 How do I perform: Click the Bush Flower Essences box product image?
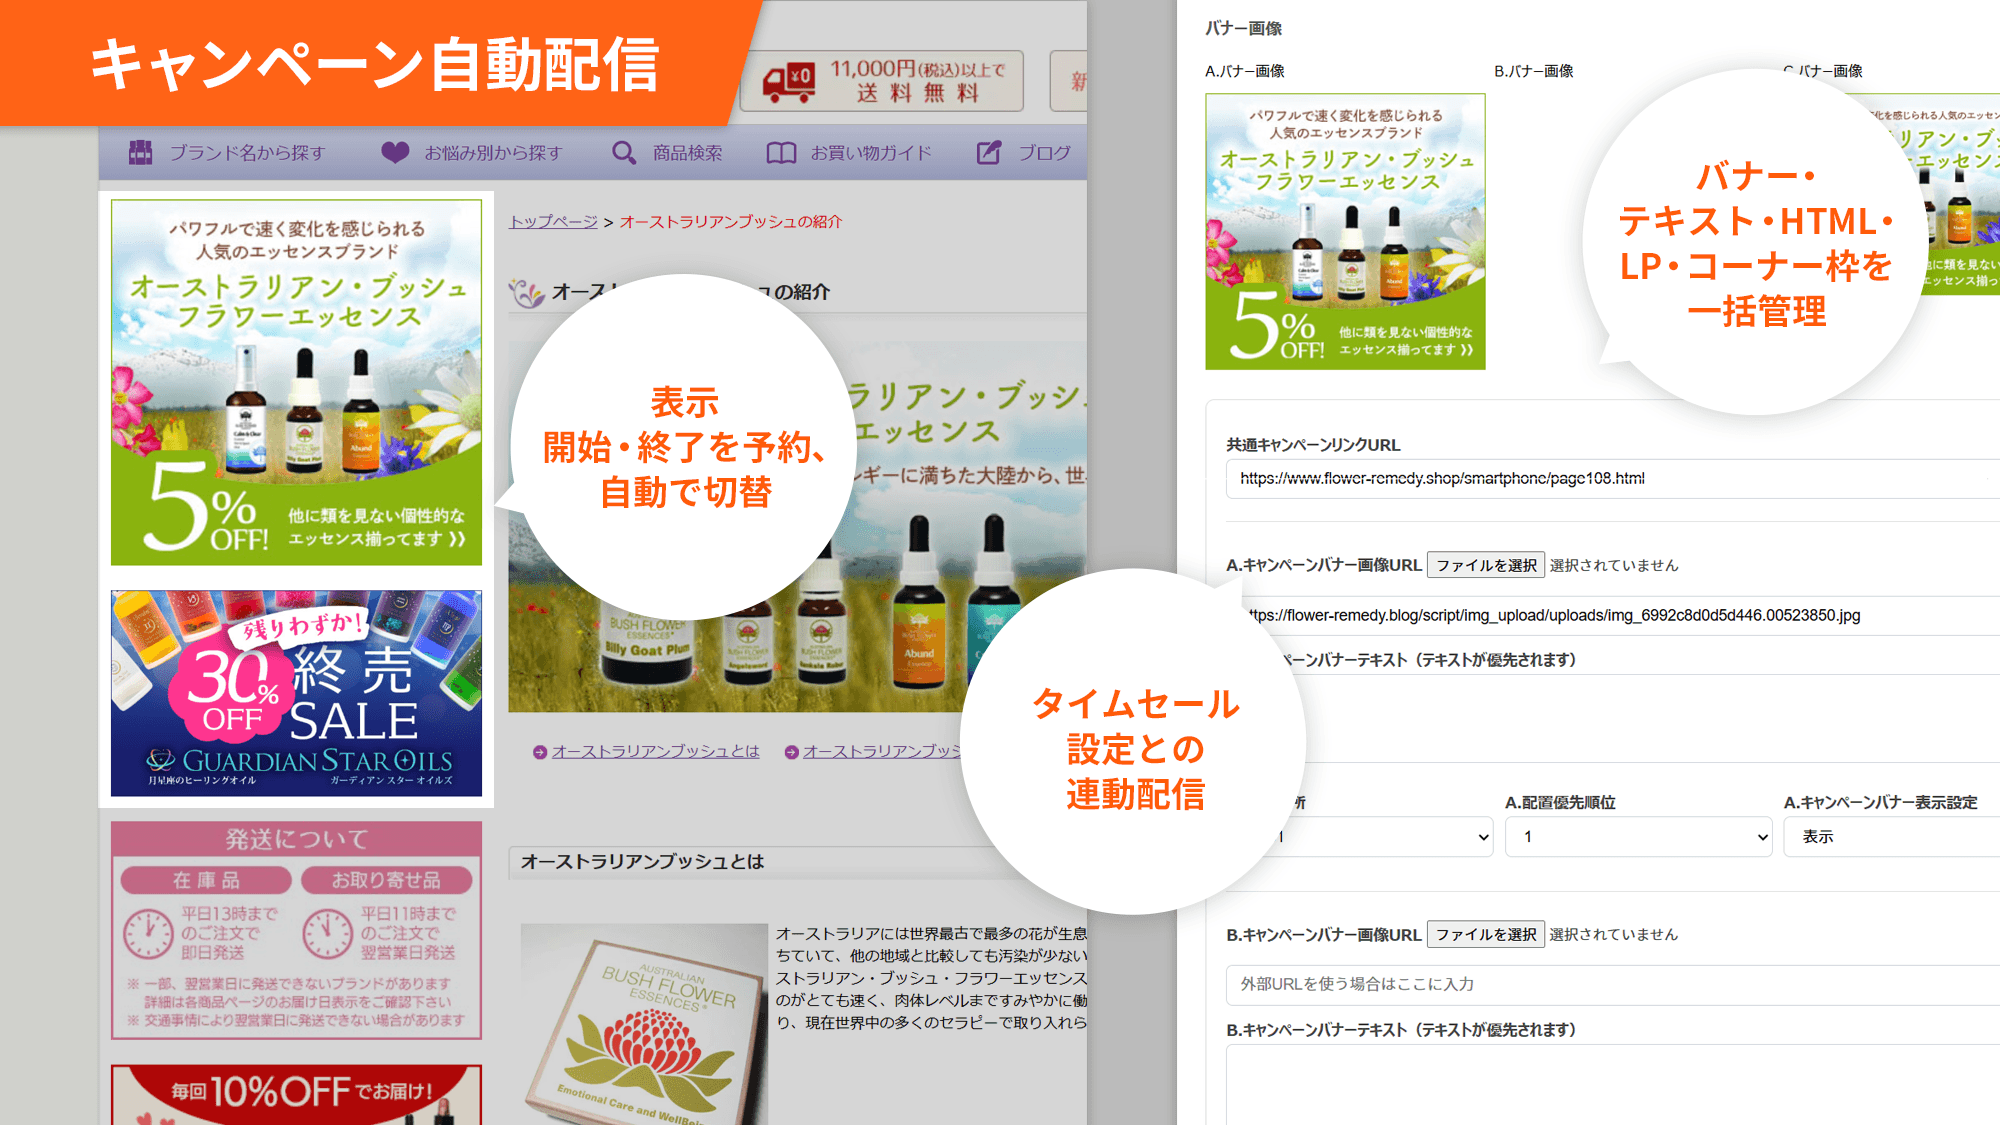pyautogui.click(x=643, y=1025)
